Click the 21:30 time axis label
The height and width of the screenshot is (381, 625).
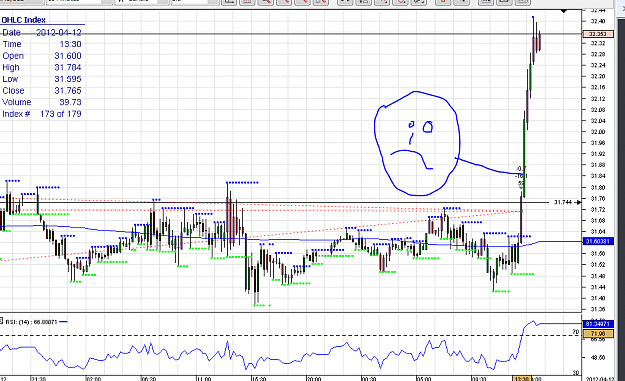38,379
